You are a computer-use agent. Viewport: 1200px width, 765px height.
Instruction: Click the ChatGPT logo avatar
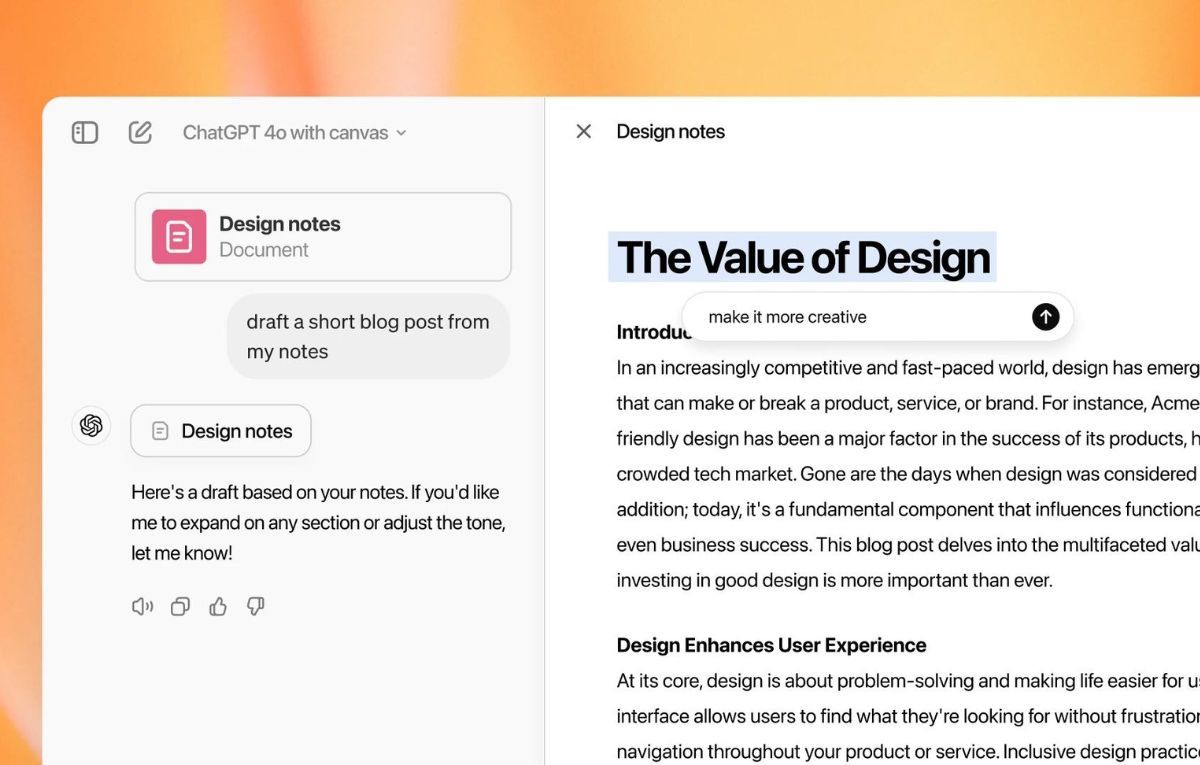[91, 426]
